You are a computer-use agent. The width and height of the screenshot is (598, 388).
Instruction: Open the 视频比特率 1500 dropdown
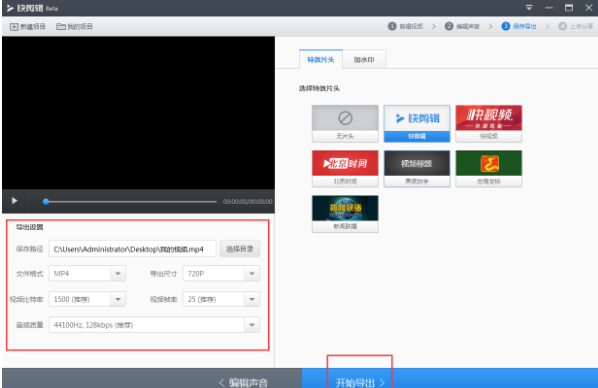tap(118, 299)
